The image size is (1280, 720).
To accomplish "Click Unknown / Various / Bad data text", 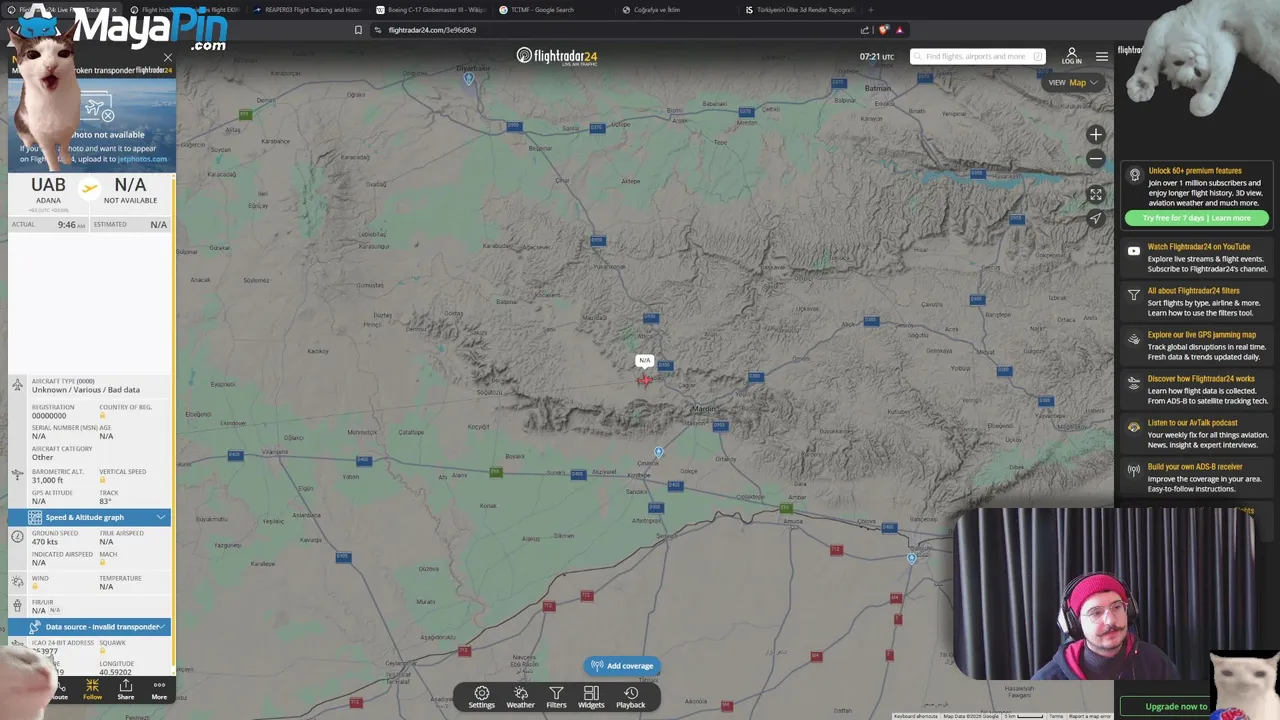I will pos(86,390).
